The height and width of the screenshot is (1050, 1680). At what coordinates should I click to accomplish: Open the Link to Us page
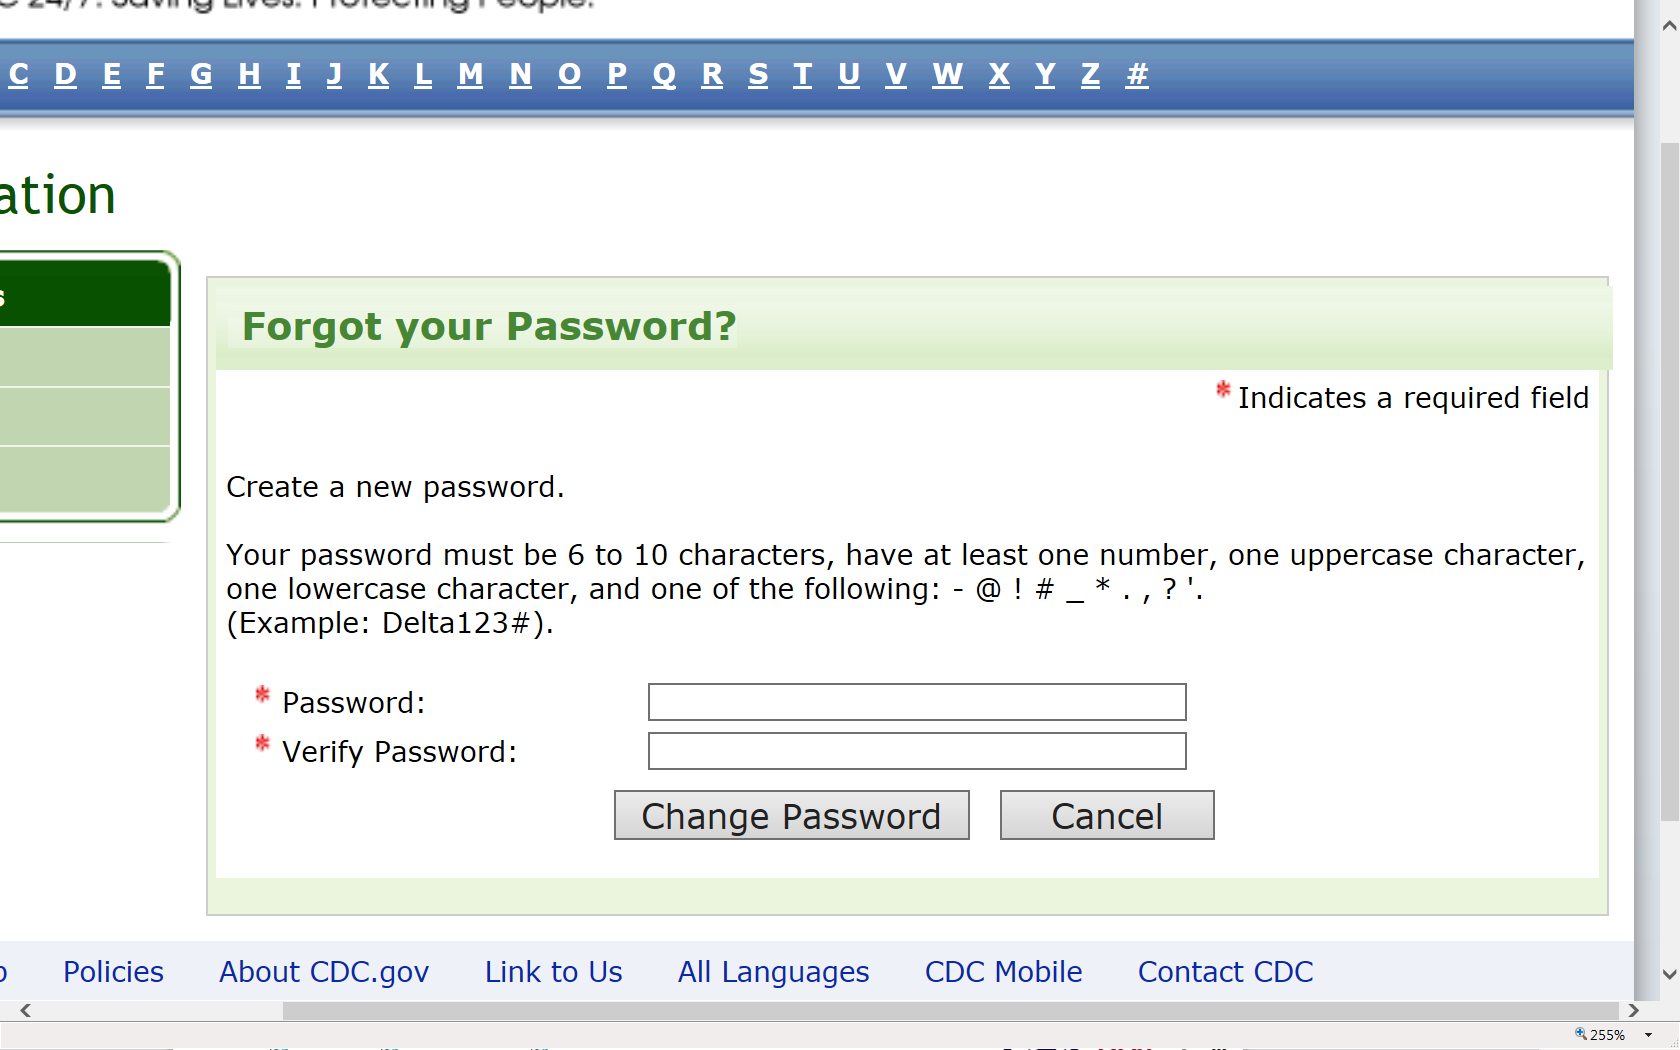[553, 972]
